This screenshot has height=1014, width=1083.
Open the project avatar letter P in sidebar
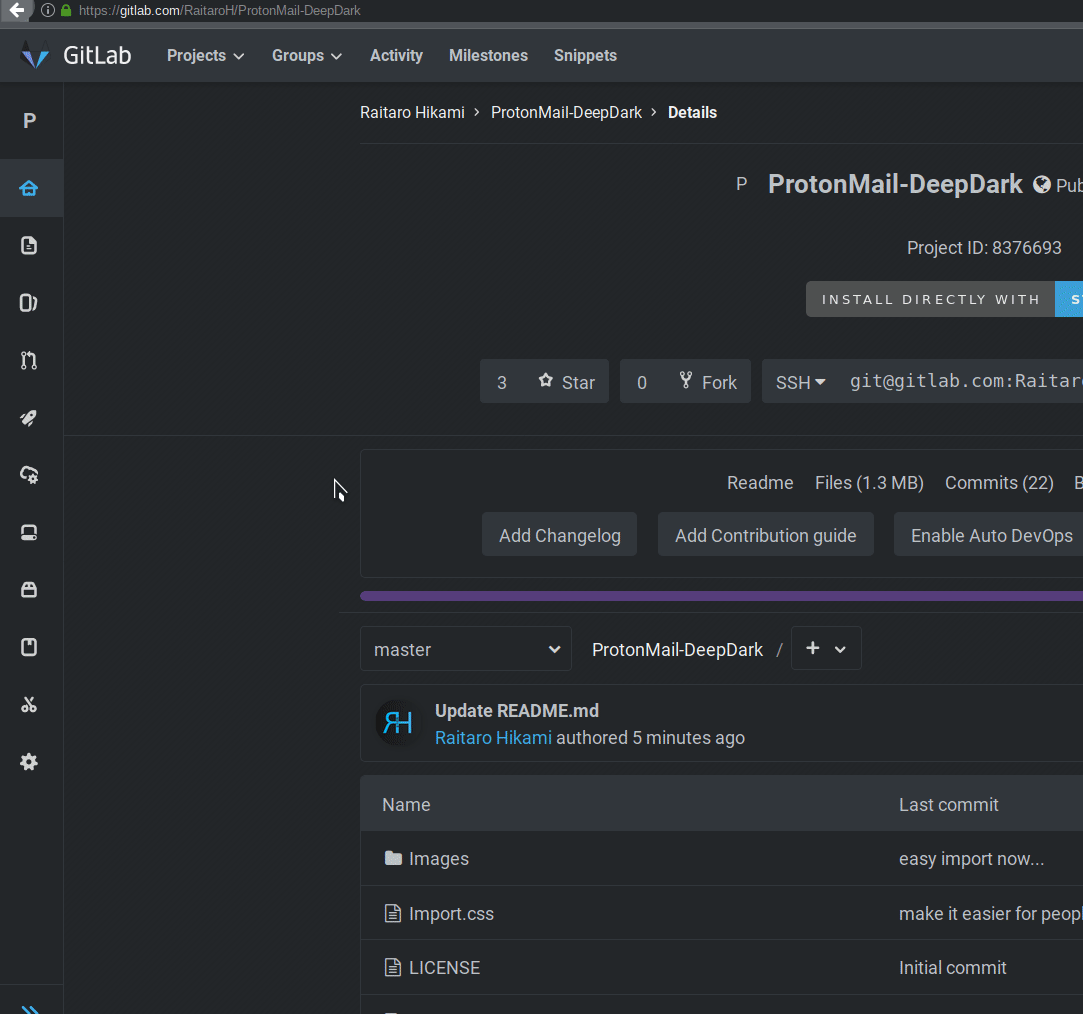[29, 121]
